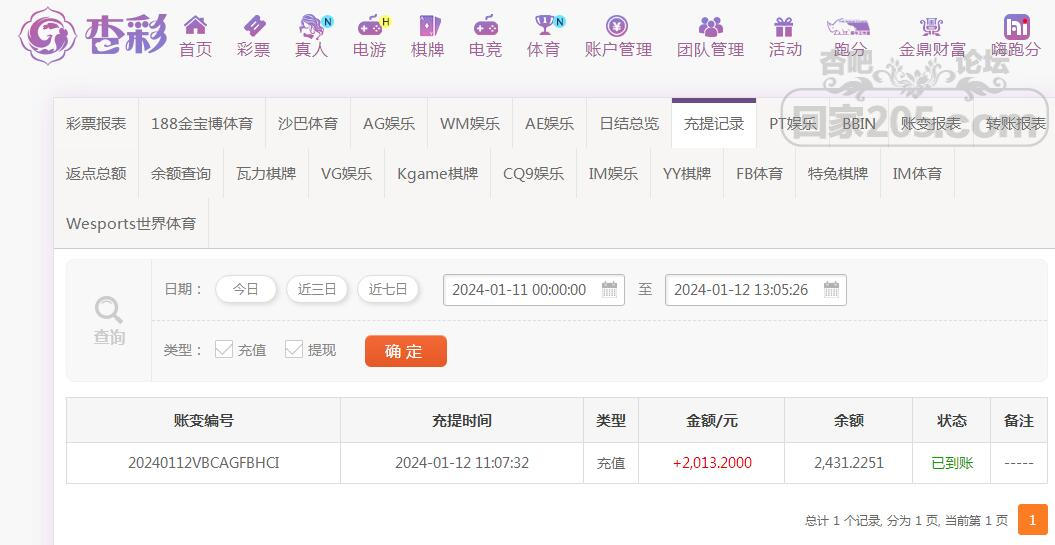Image resolution: width=1055 pixels, height=545 pixels.
Task: Switch to AE娱乐 tab
Action: pos(550,124)
